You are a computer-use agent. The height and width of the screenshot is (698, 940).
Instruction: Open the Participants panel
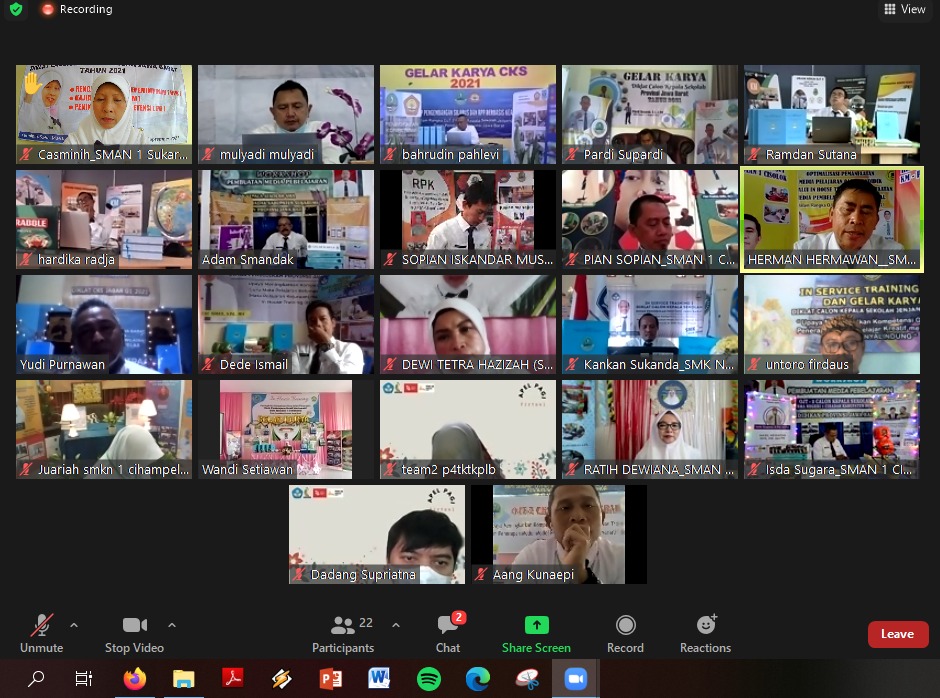(343, 633)
